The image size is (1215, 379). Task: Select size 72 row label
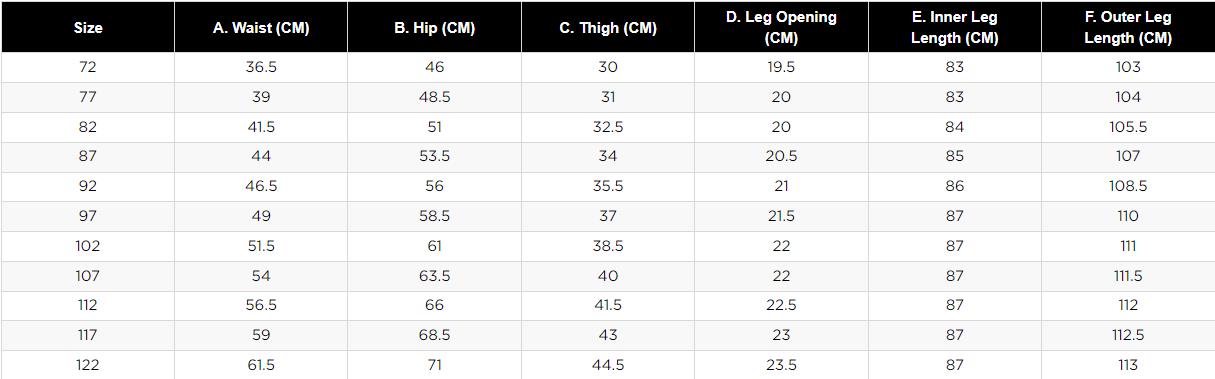click(88, 67)
